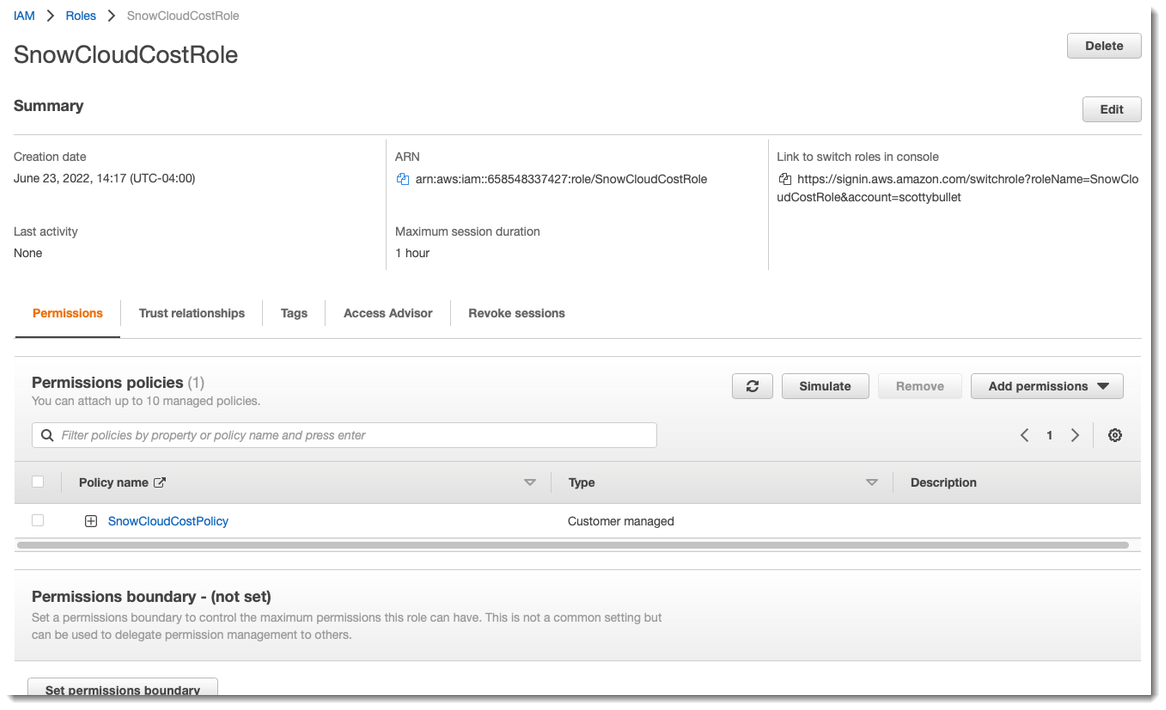Open the Access Advisor tab

(387, 314)
